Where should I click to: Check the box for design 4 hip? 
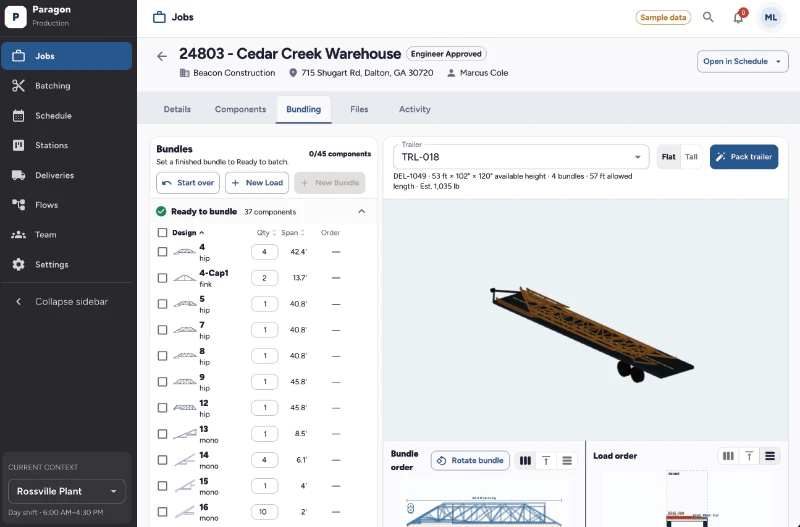coord(162,252)
